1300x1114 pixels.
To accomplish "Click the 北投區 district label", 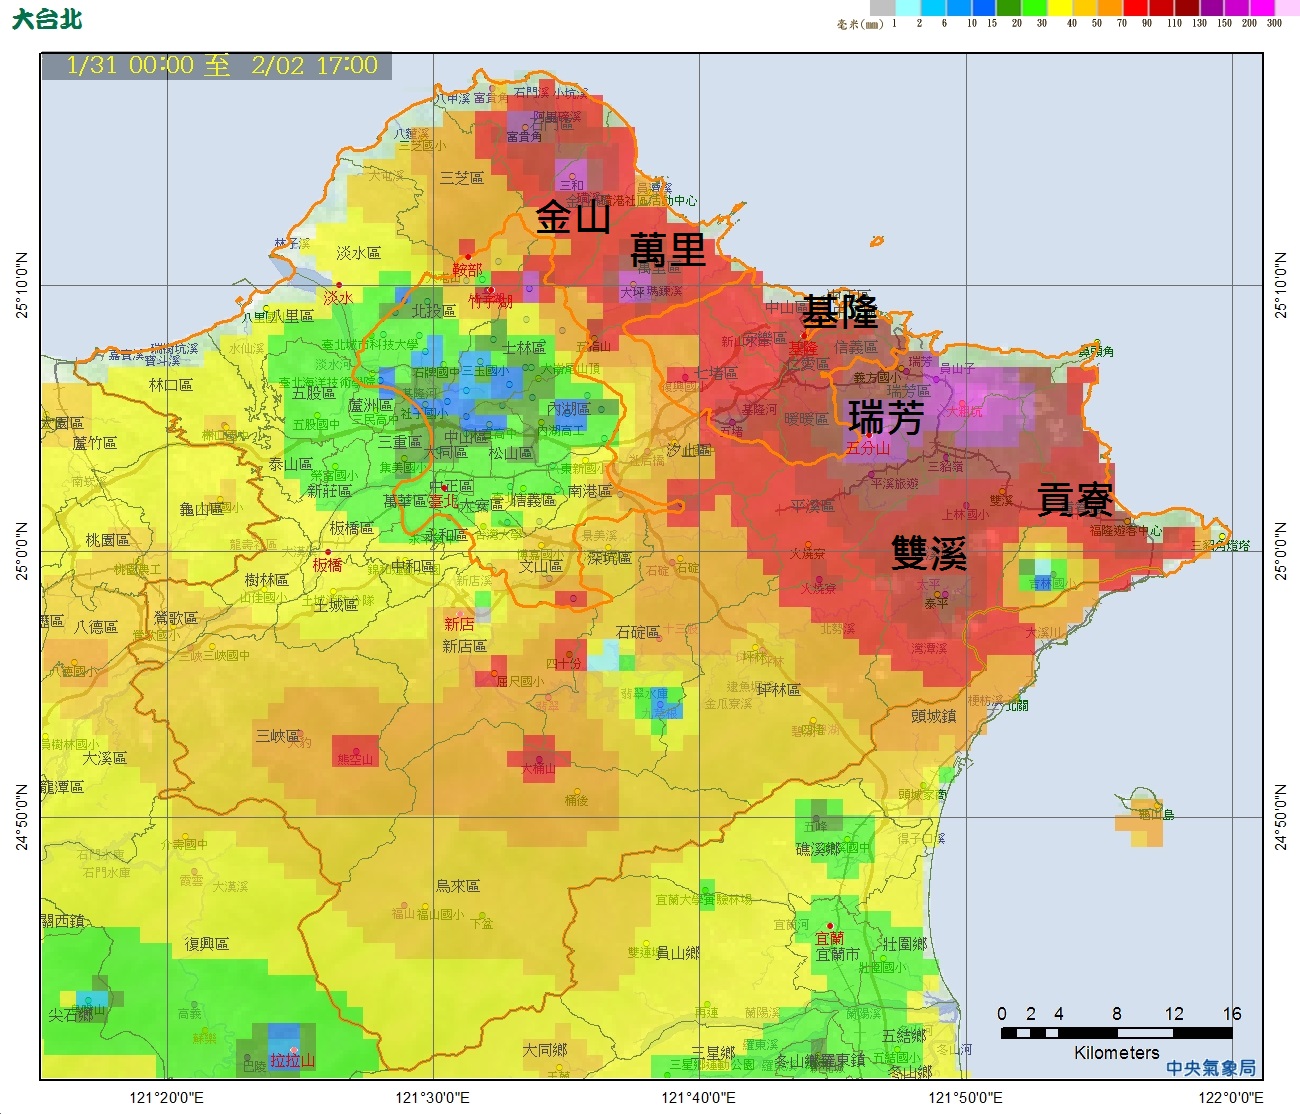I will [433, 311].
